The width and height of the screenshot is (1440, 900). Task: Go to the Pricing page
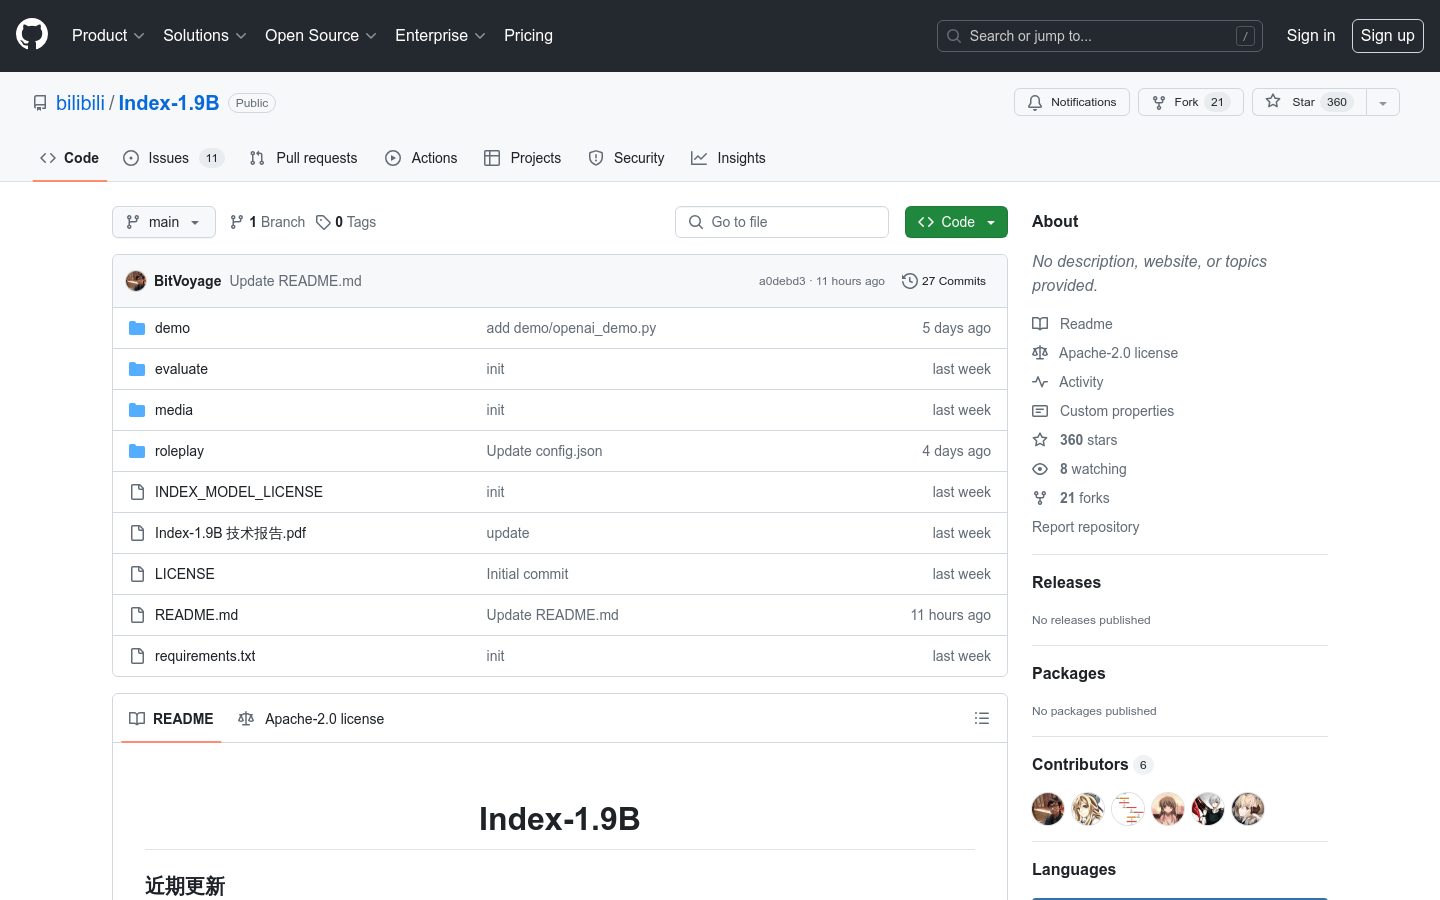(x=528, y=35)
